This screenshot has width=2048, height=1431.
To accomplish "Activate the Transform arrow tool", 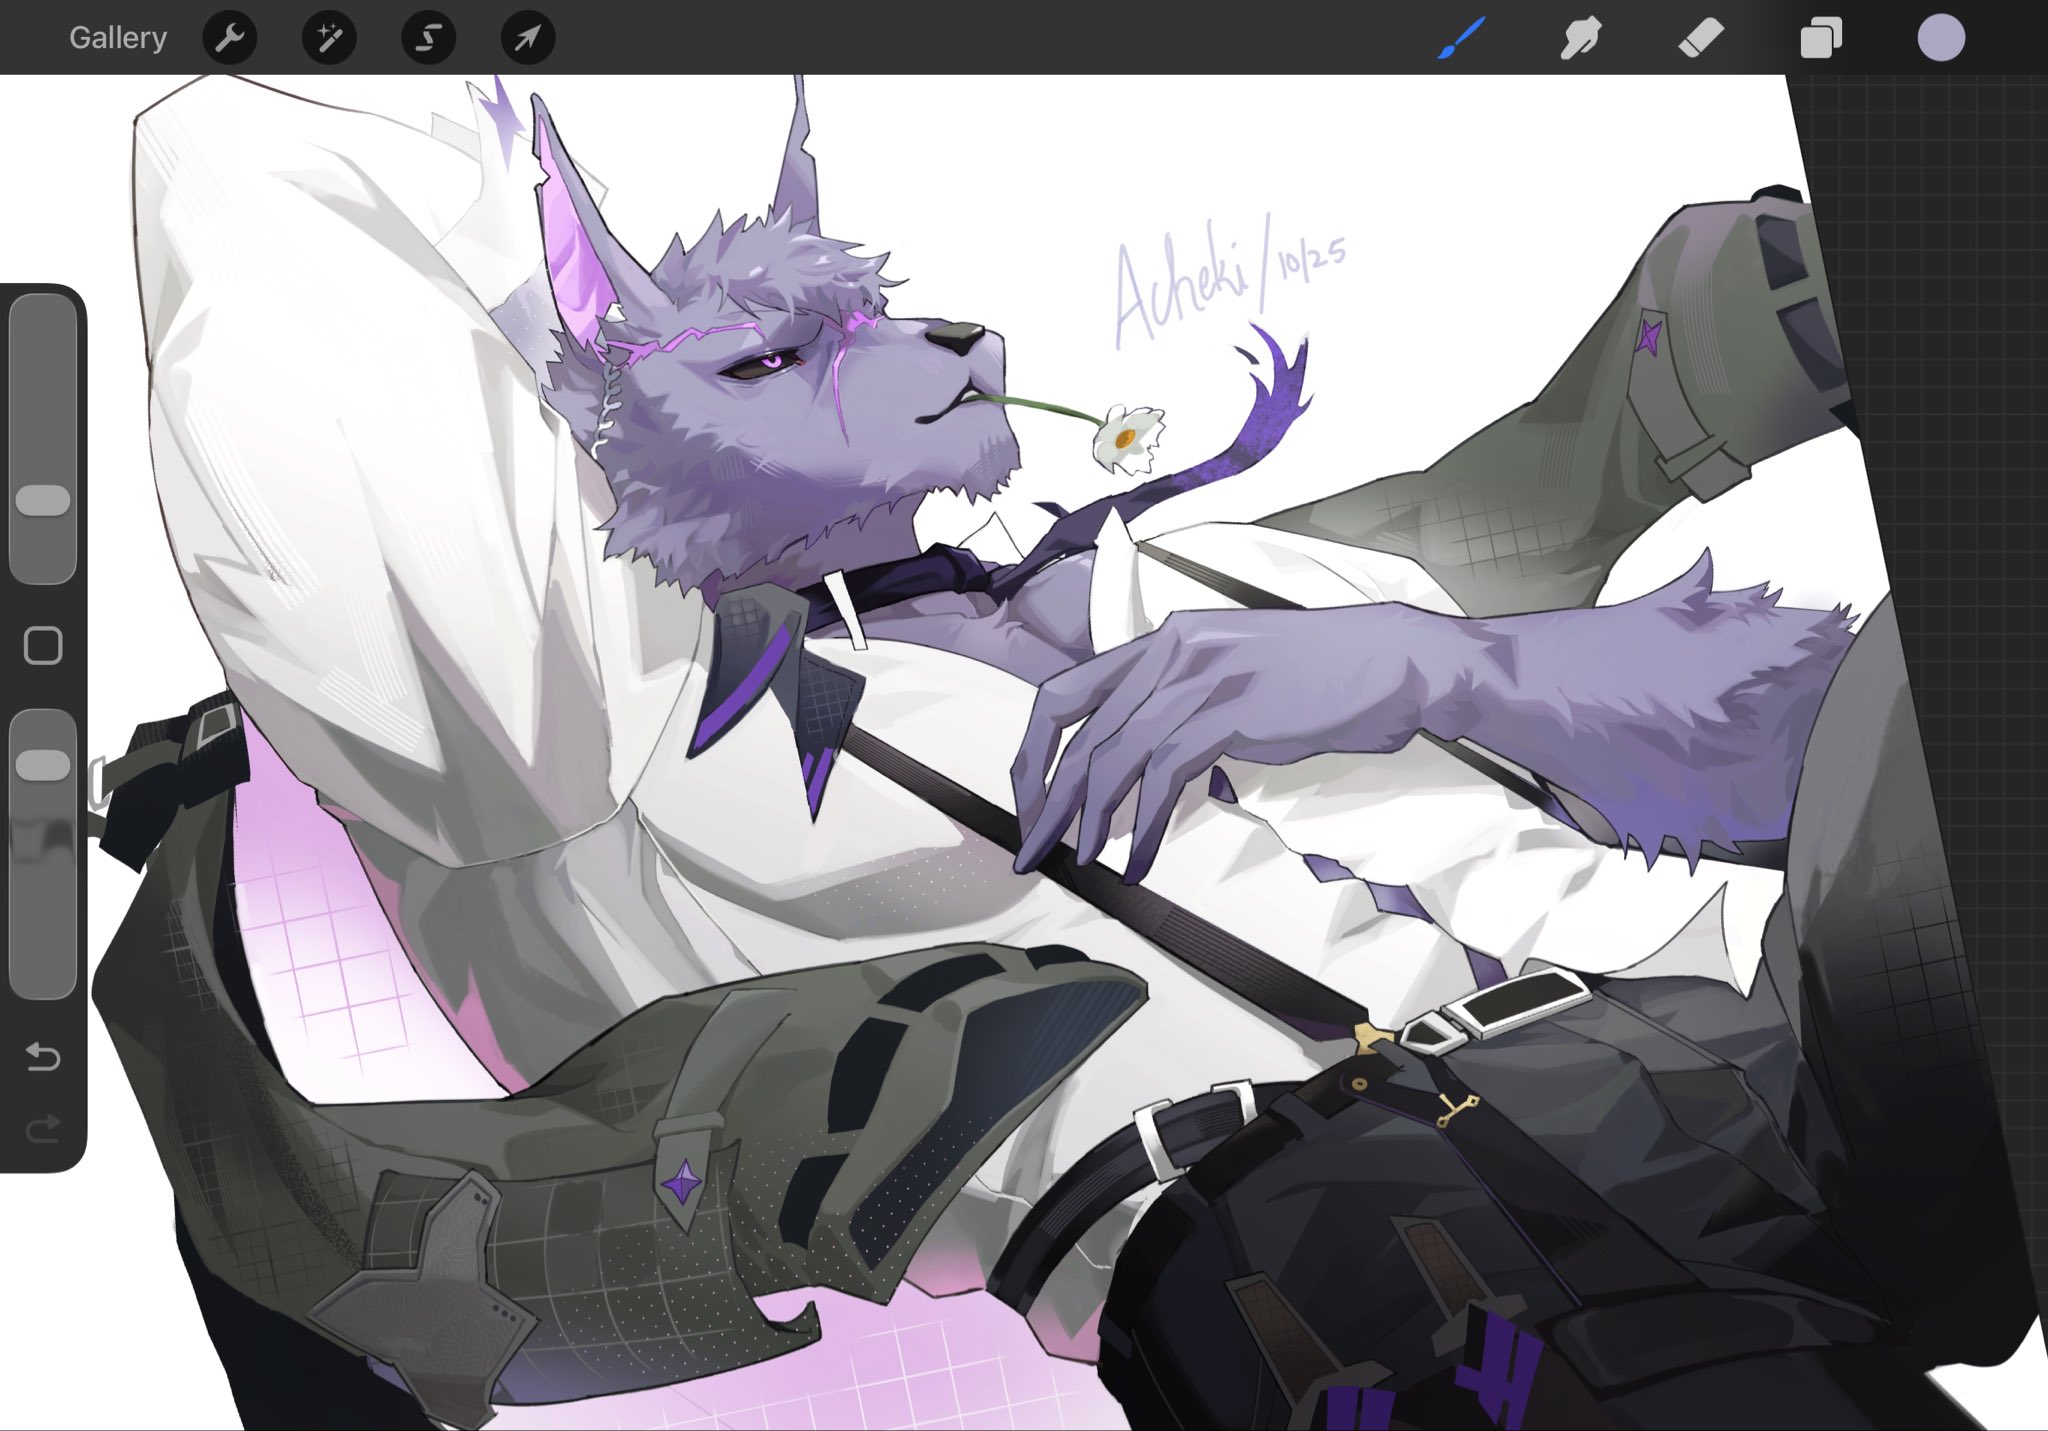I will pyautogui.click(x=527, y=38).
